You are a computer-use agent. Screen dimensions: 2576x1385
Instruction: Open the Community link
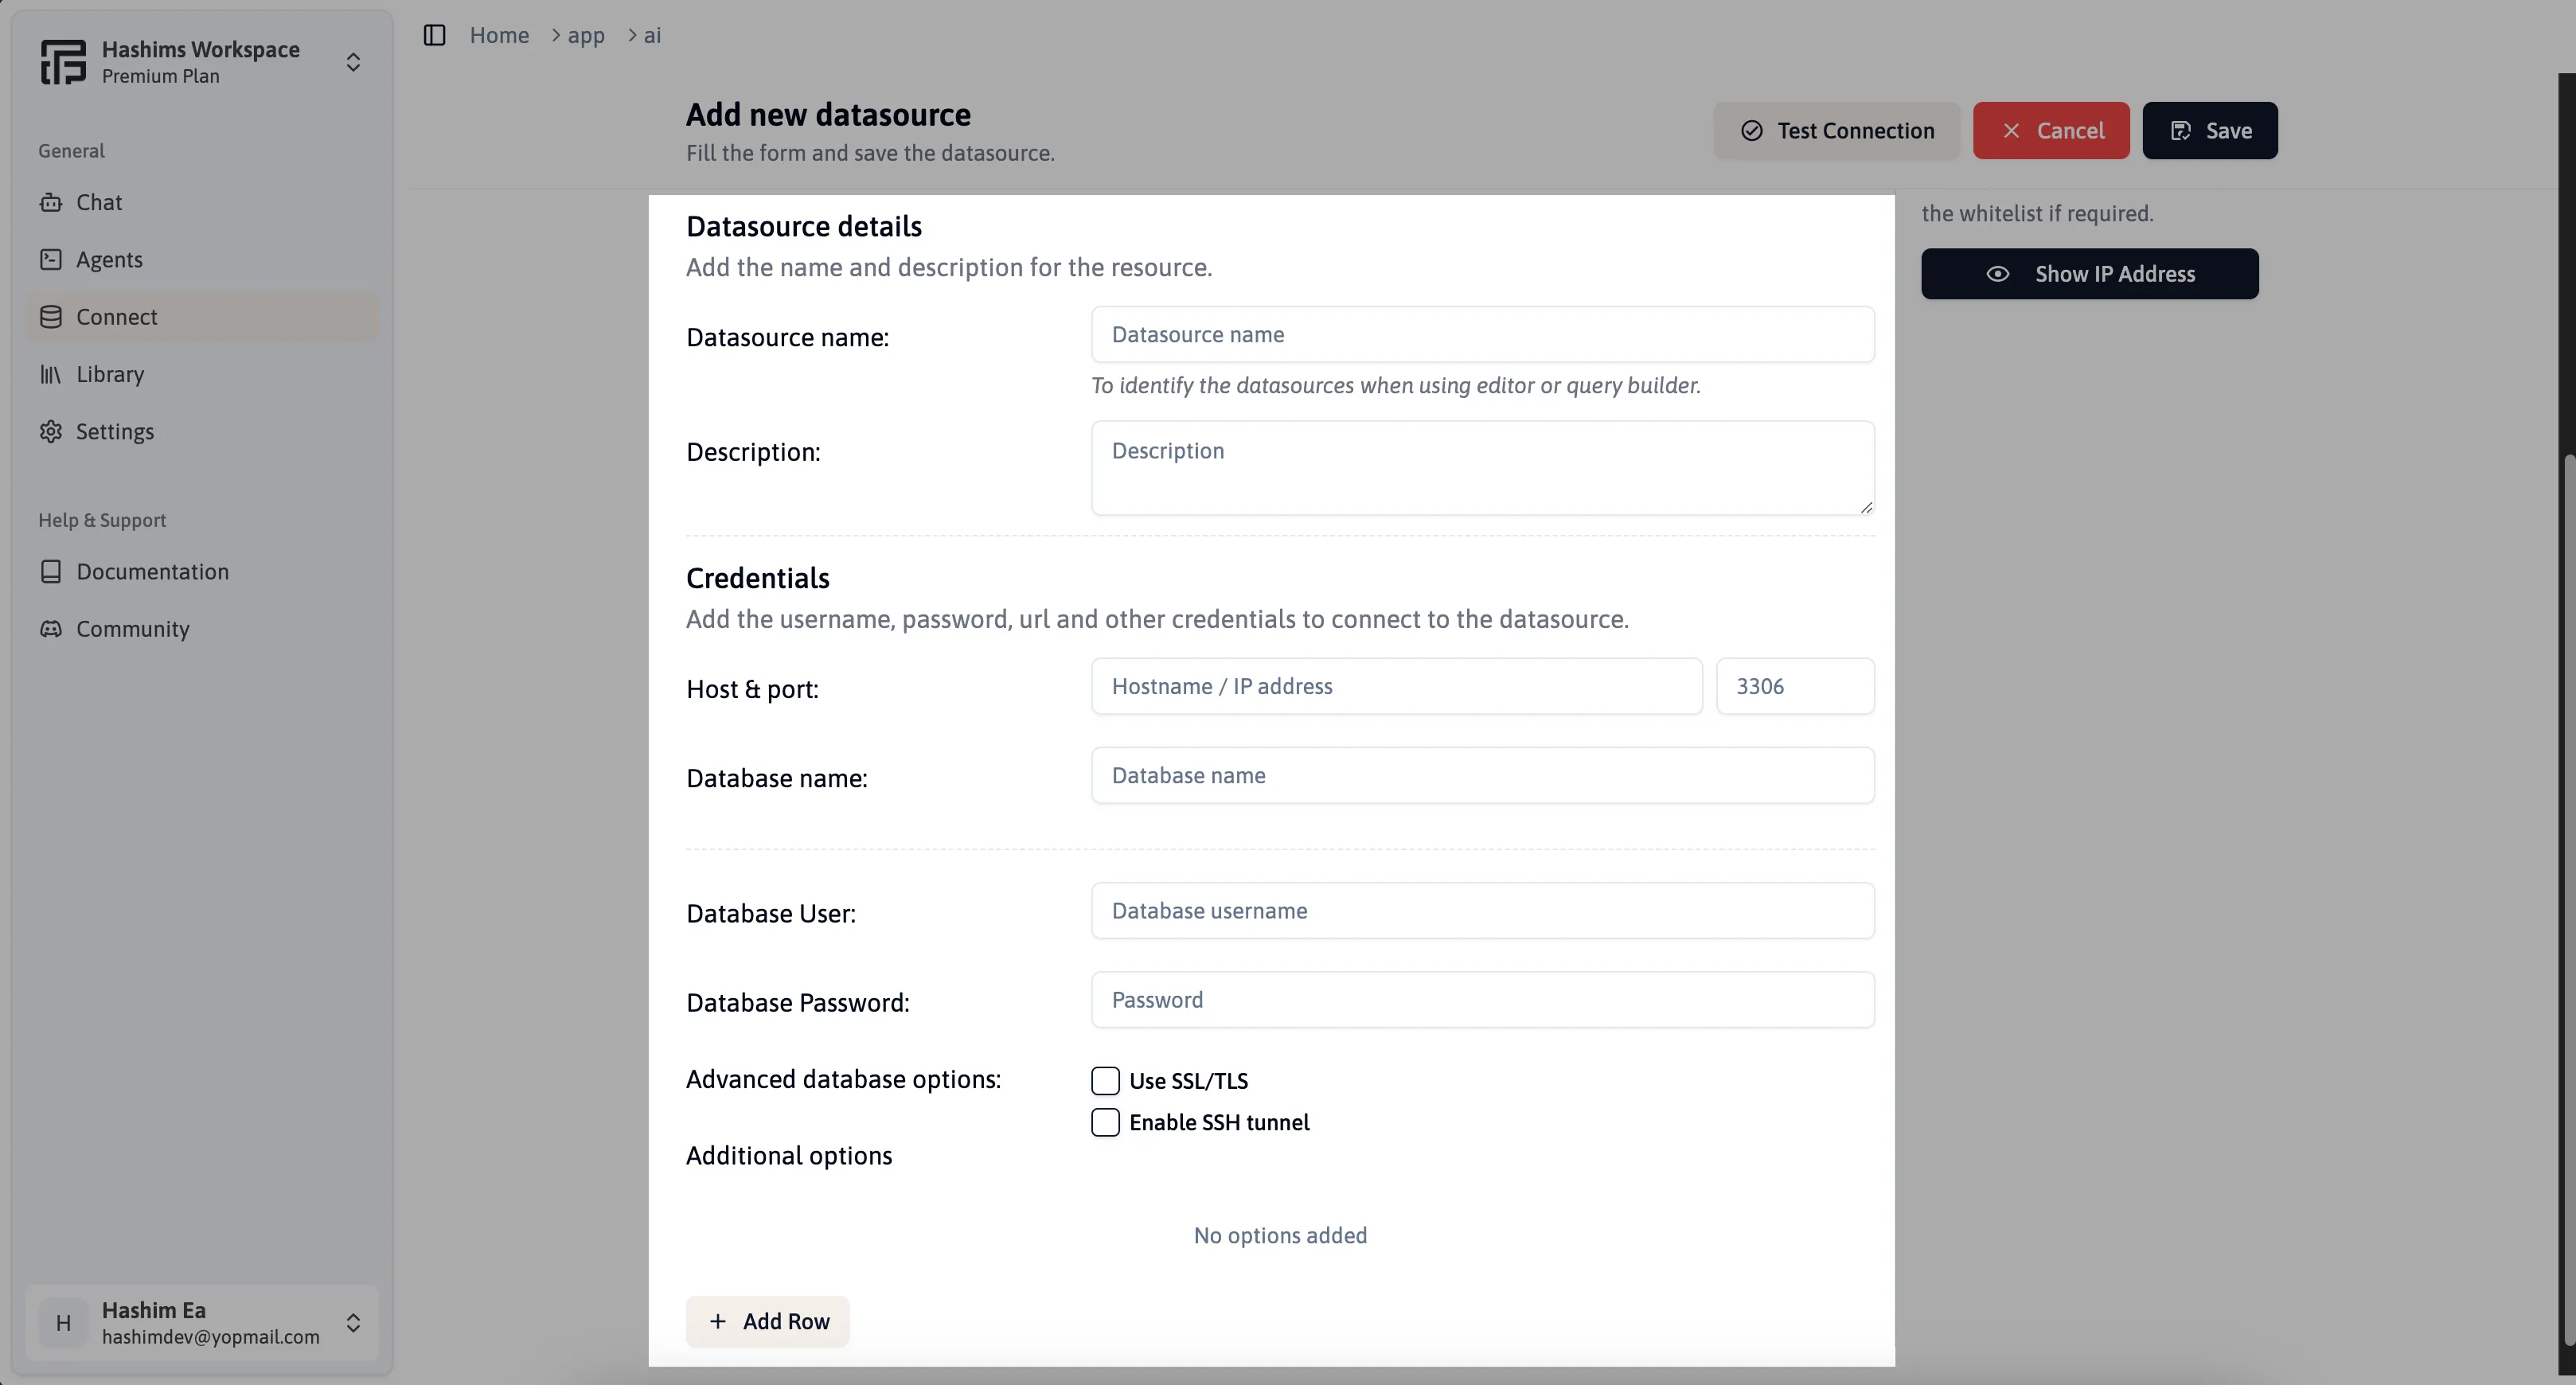point(202,629)
